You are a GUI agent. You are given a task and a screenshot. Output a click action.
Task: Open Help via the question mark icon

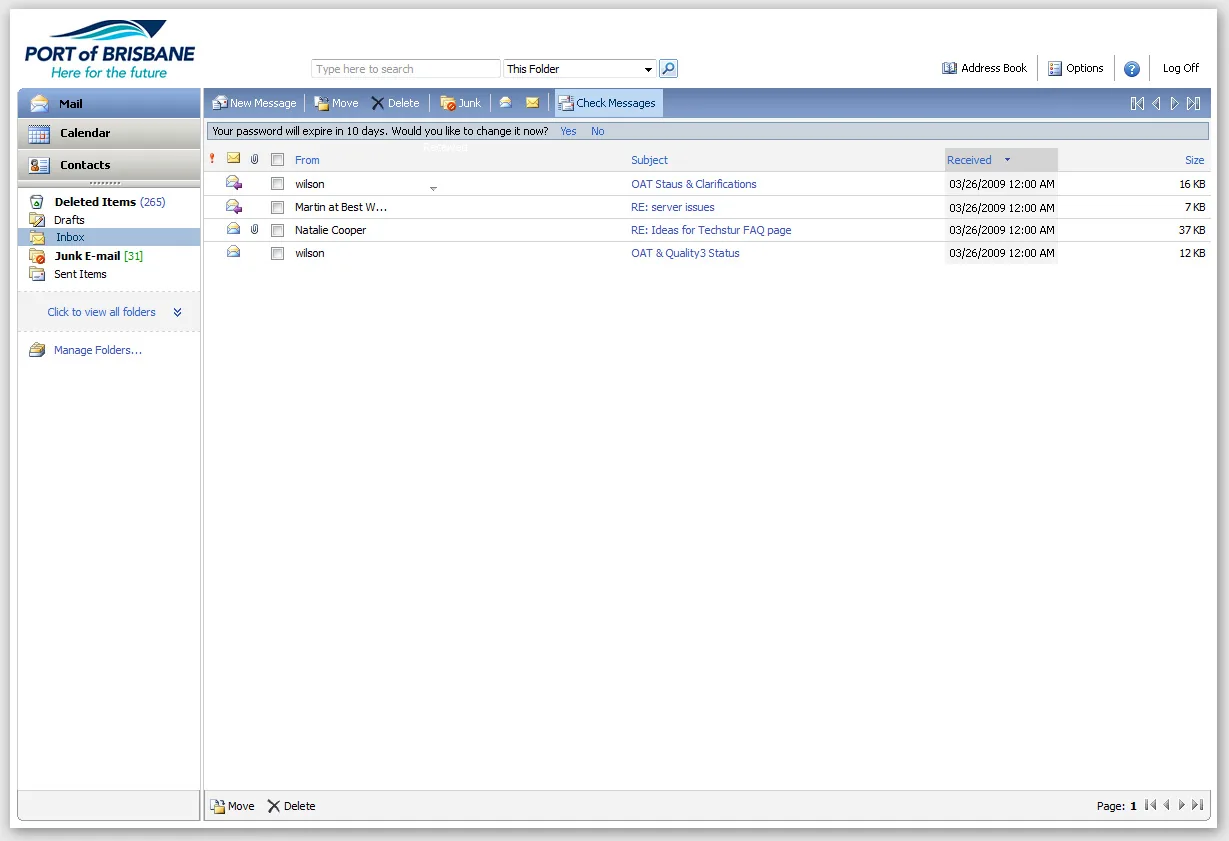[x=1132, y=69]
